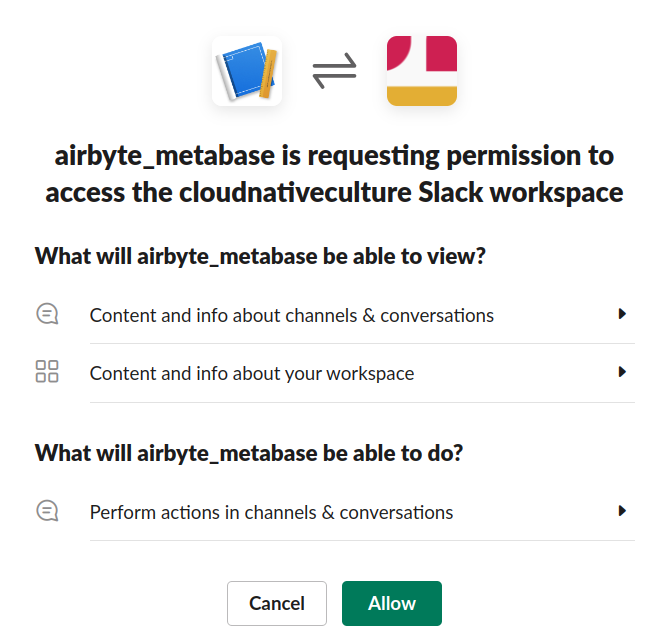The image size is (664, 639).
Task: Expand arrow for channels & conversations content
Action: coord(622,314)
